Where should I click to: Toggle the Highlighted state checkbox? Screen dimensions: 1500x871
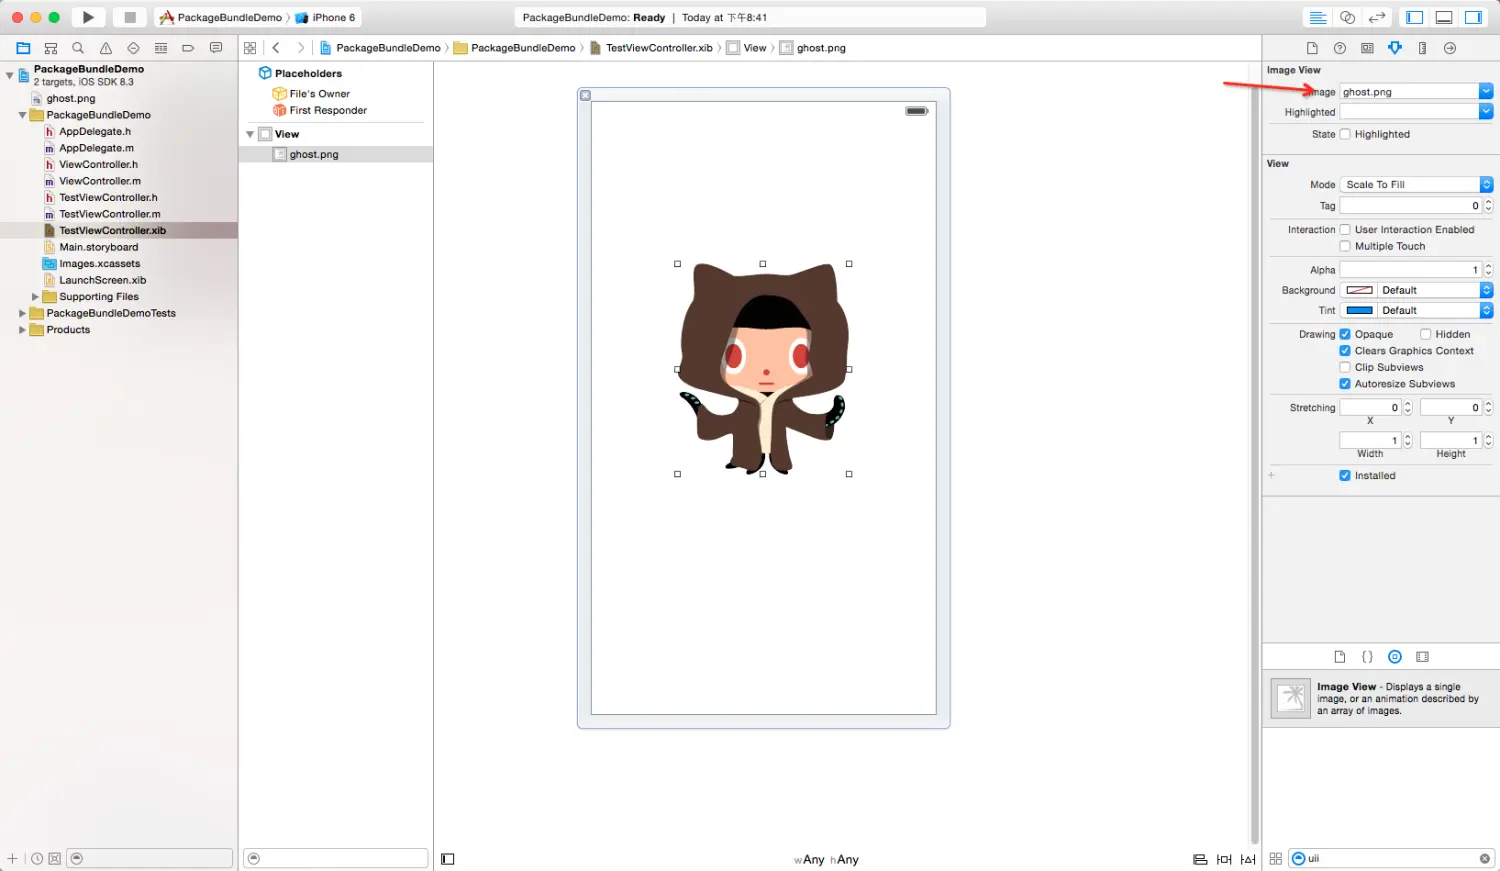click(x=1345, y=134)
